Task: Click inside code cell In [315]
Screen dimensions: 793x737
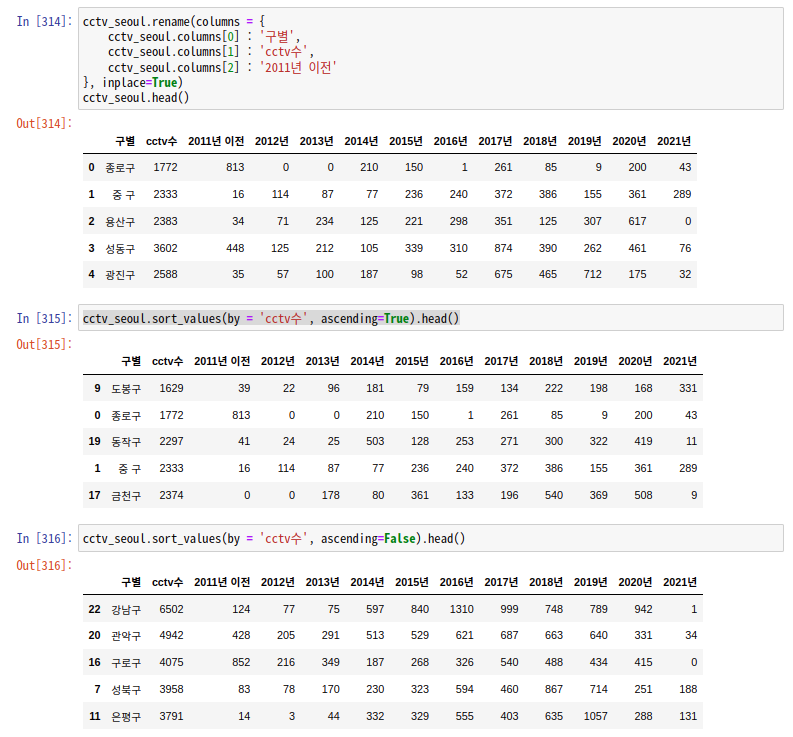Action: (430, 318)
